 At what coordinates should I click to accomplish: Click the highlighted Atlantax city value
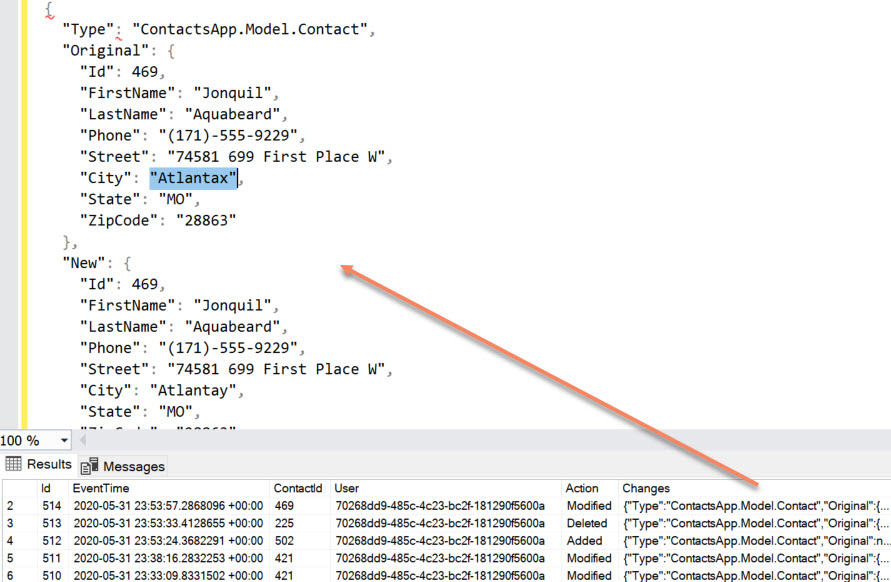click(x=193, y=177)
